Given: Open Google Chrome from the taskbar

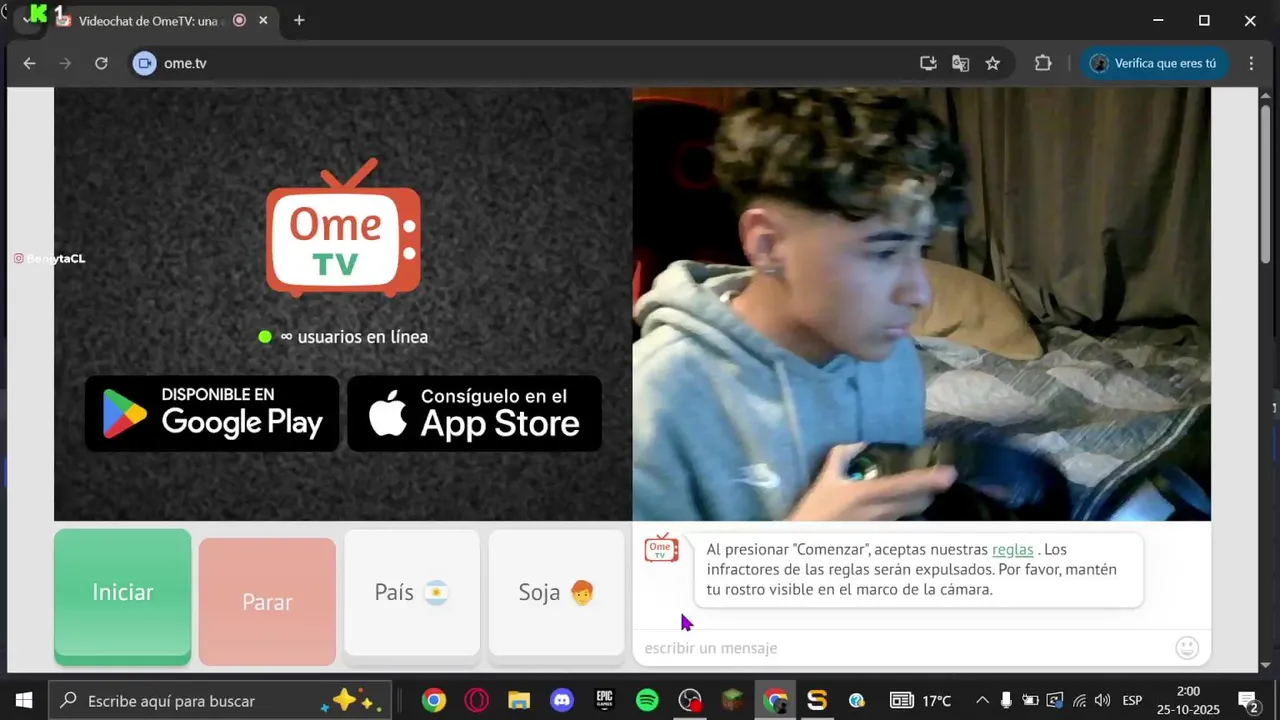Looking at the screenshot, I should 433,701.
